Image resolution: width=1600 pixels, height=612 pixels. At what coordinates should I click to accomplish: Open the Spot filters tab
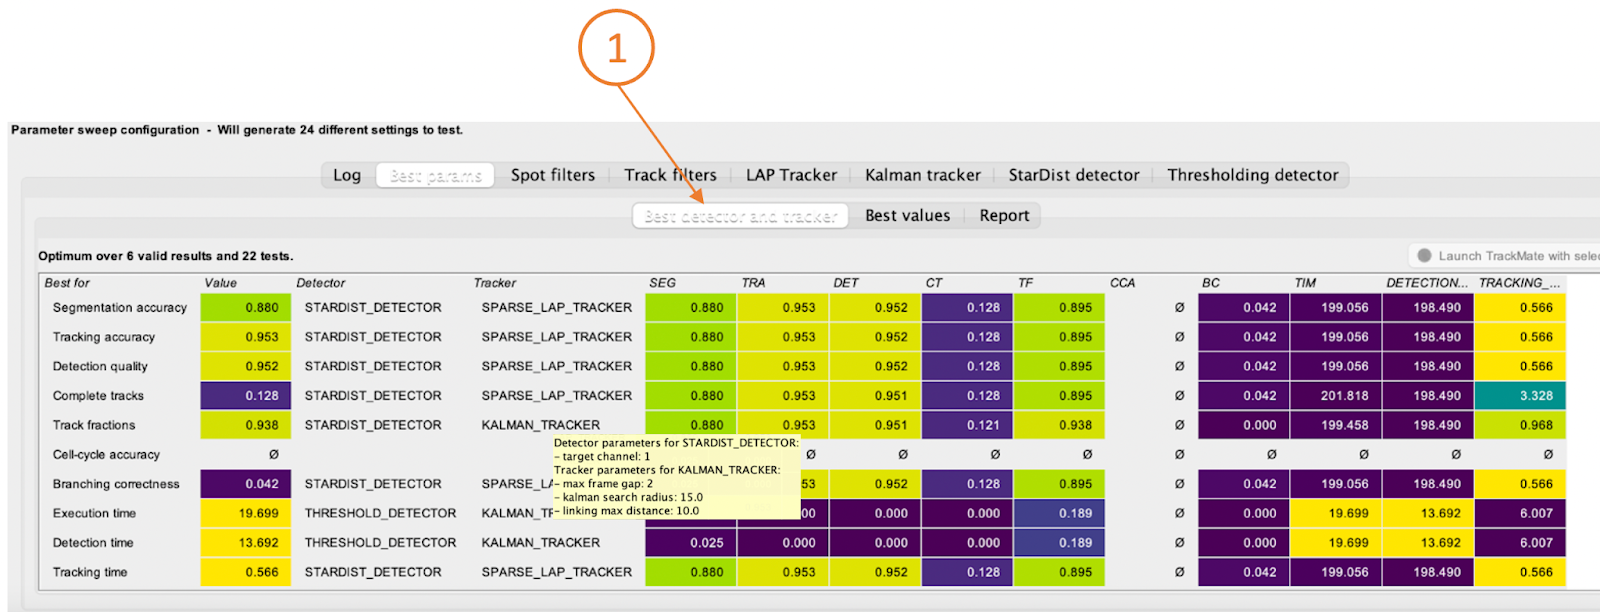[x=553, y=175]
